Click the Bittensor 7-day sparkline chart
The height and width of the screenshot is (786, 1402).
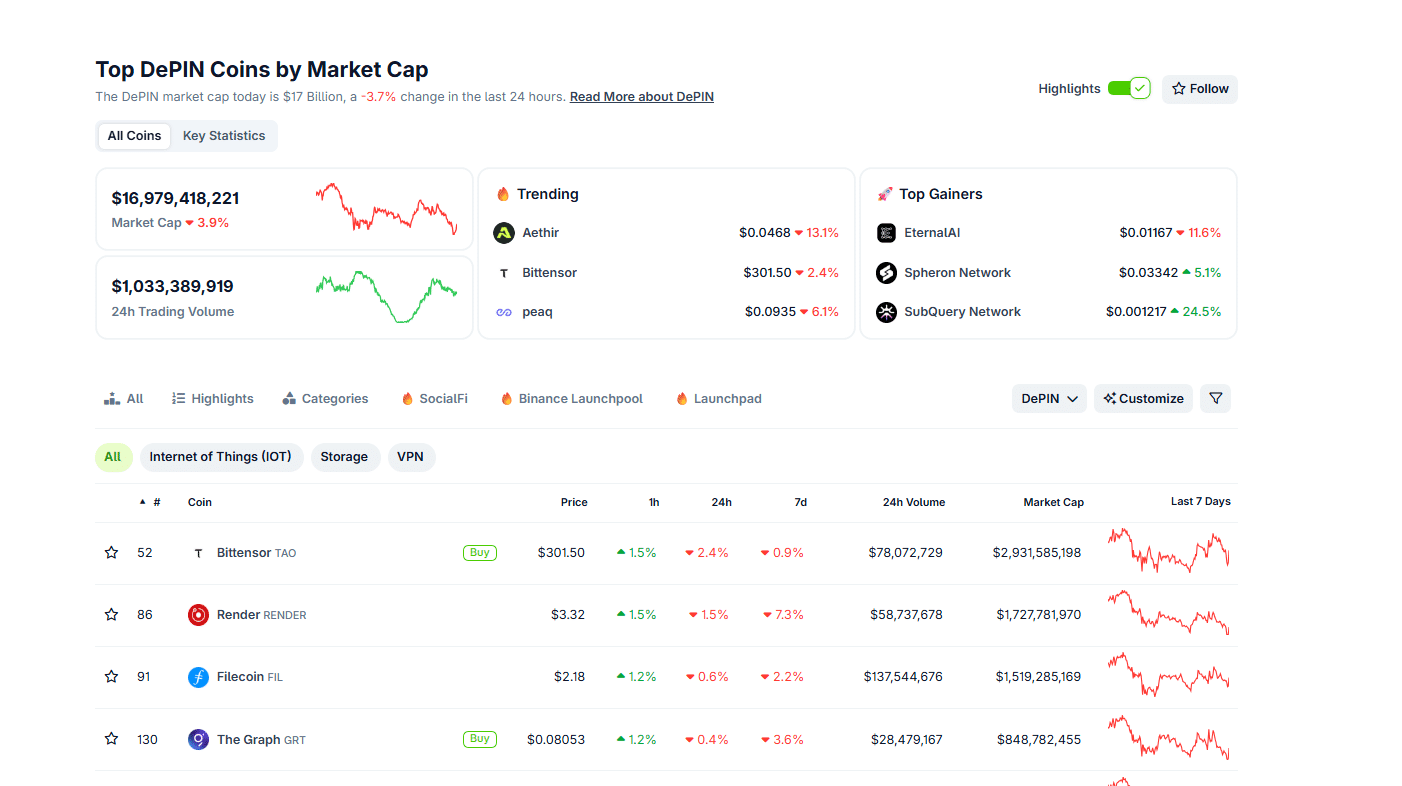pyautogui.click(x=1168, y=551)
